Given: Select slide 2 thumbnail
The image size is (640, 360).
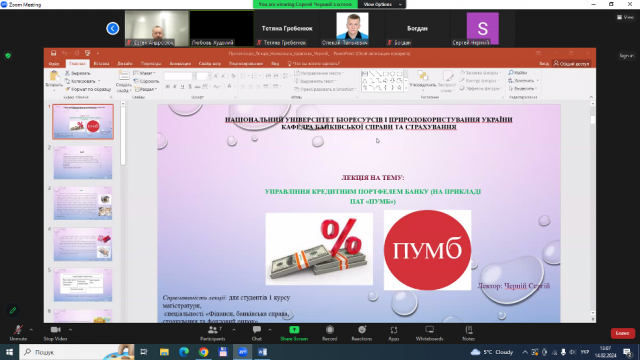Looking at the screenshot, I should point(83,162).
